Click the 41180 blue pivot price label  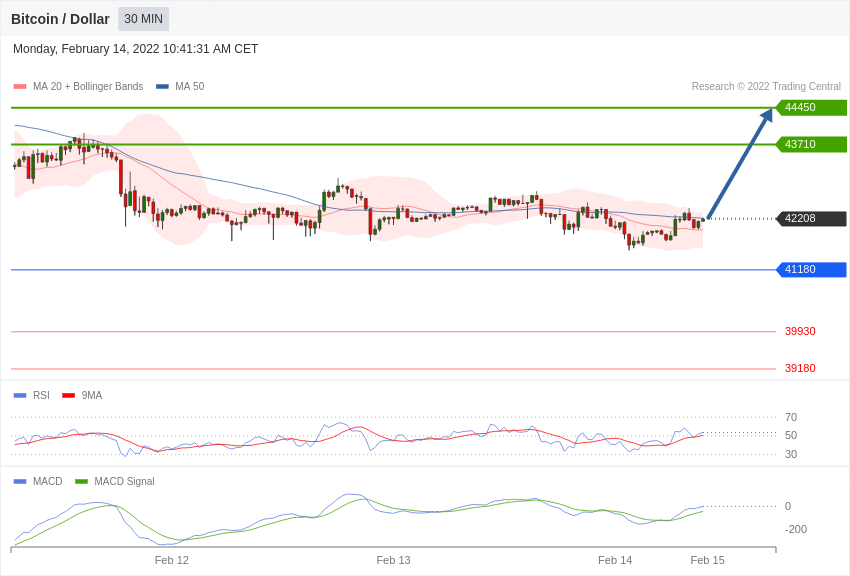pyautogui.click(x=812, y=269)
